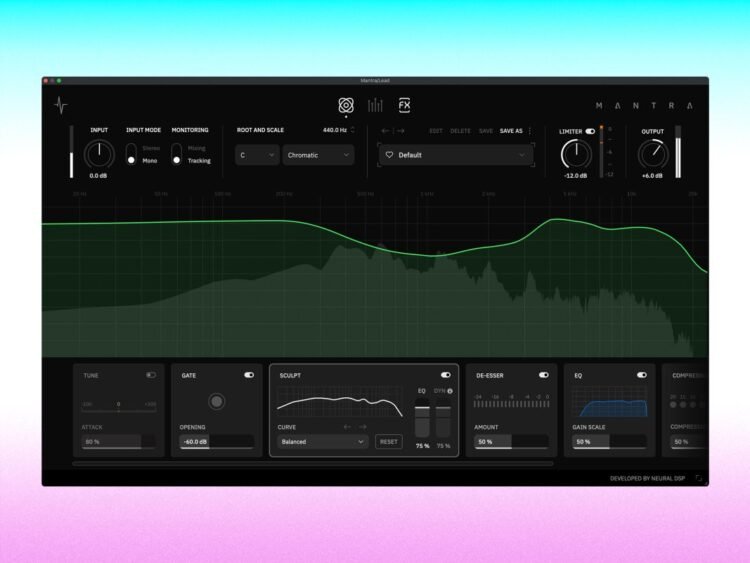Click the DYN info icon in Sculpt
This screenshot has height=563, width=750.
(450, 391)
